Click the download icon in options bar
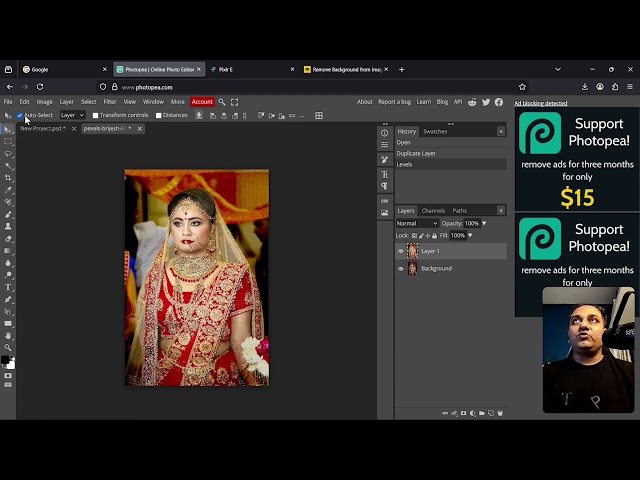The width and height of the screenshot is (640, 480). [199, 116]
